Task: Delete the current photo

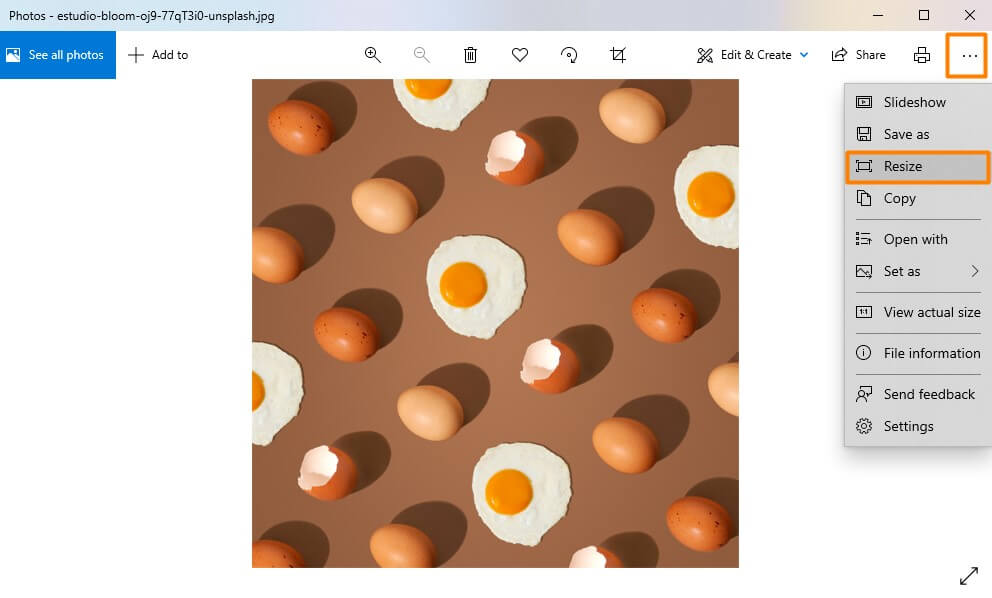Action: tap(470, 55)
